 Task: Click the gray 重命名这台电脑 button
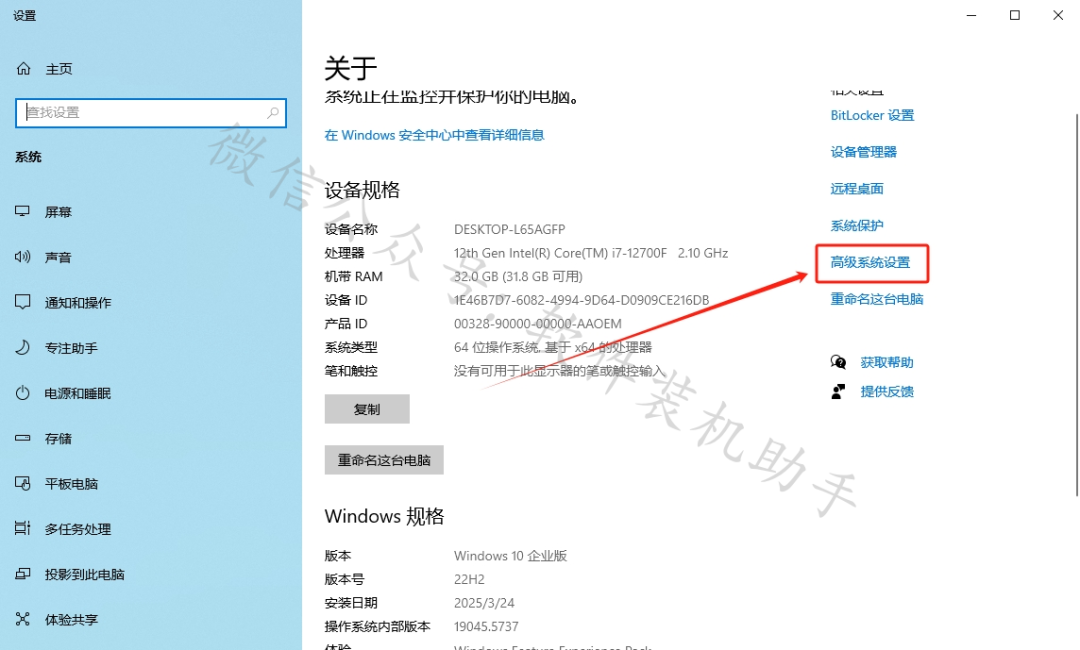click(384, 460)
